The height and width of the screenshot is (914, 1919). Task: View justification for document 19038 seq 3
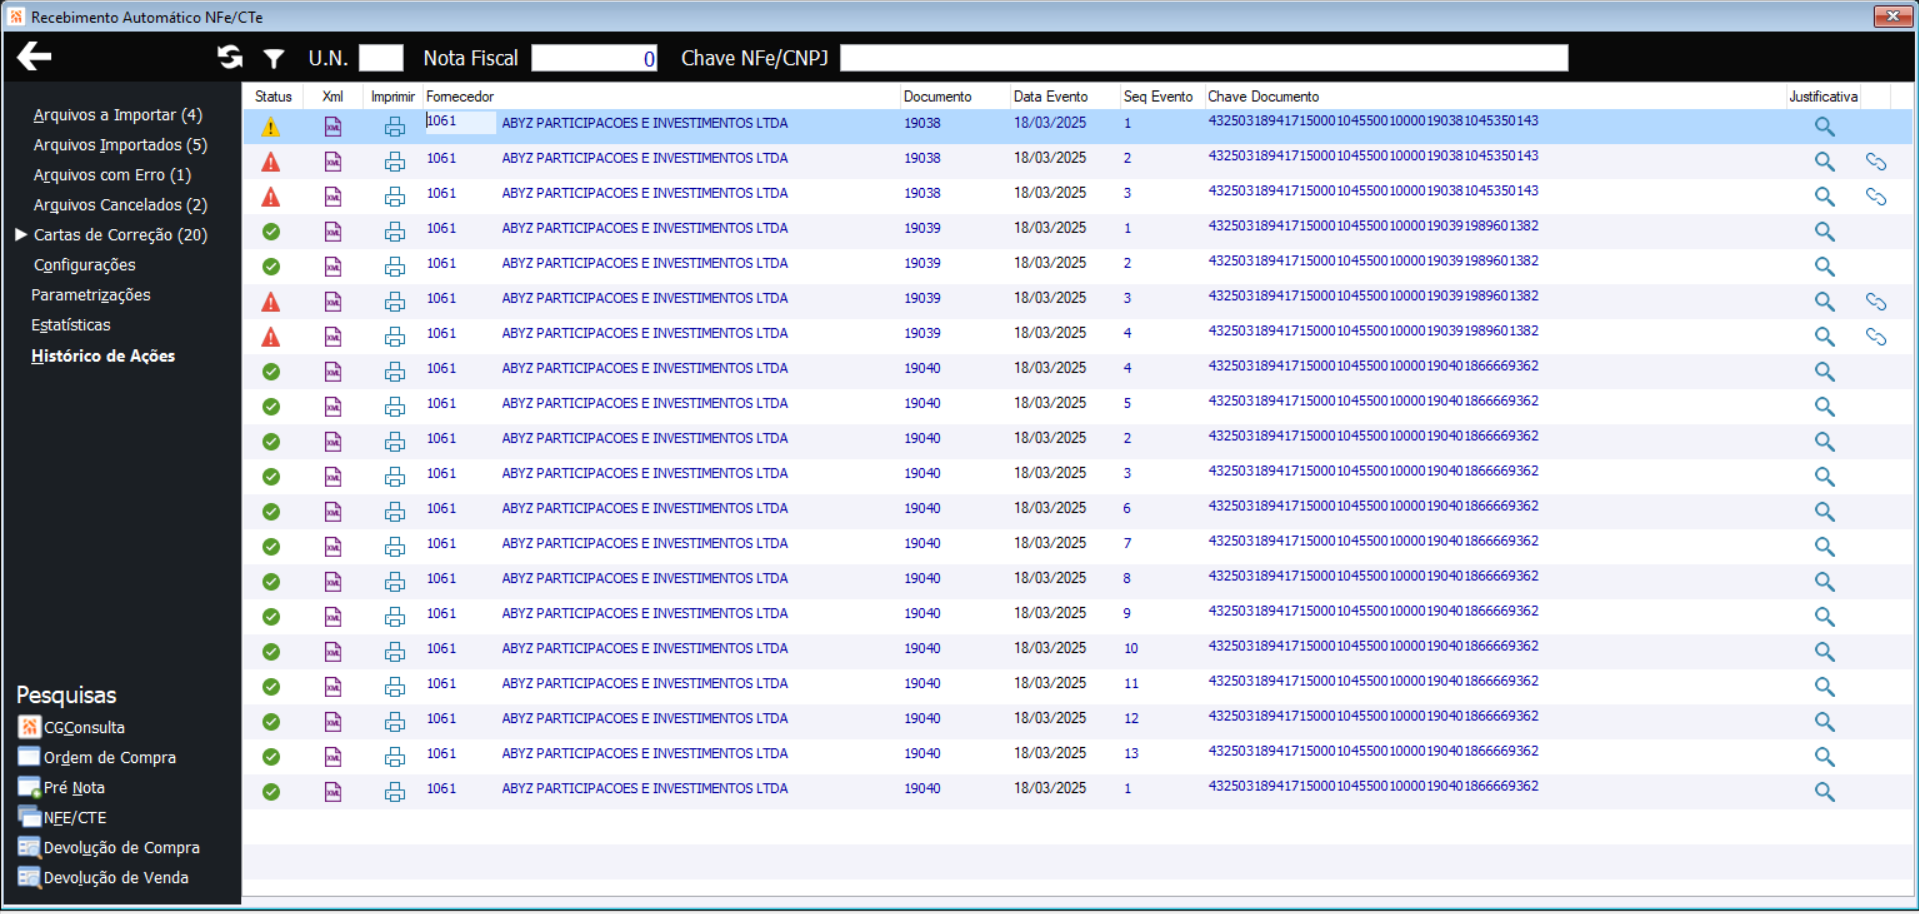coord(1825,196)
